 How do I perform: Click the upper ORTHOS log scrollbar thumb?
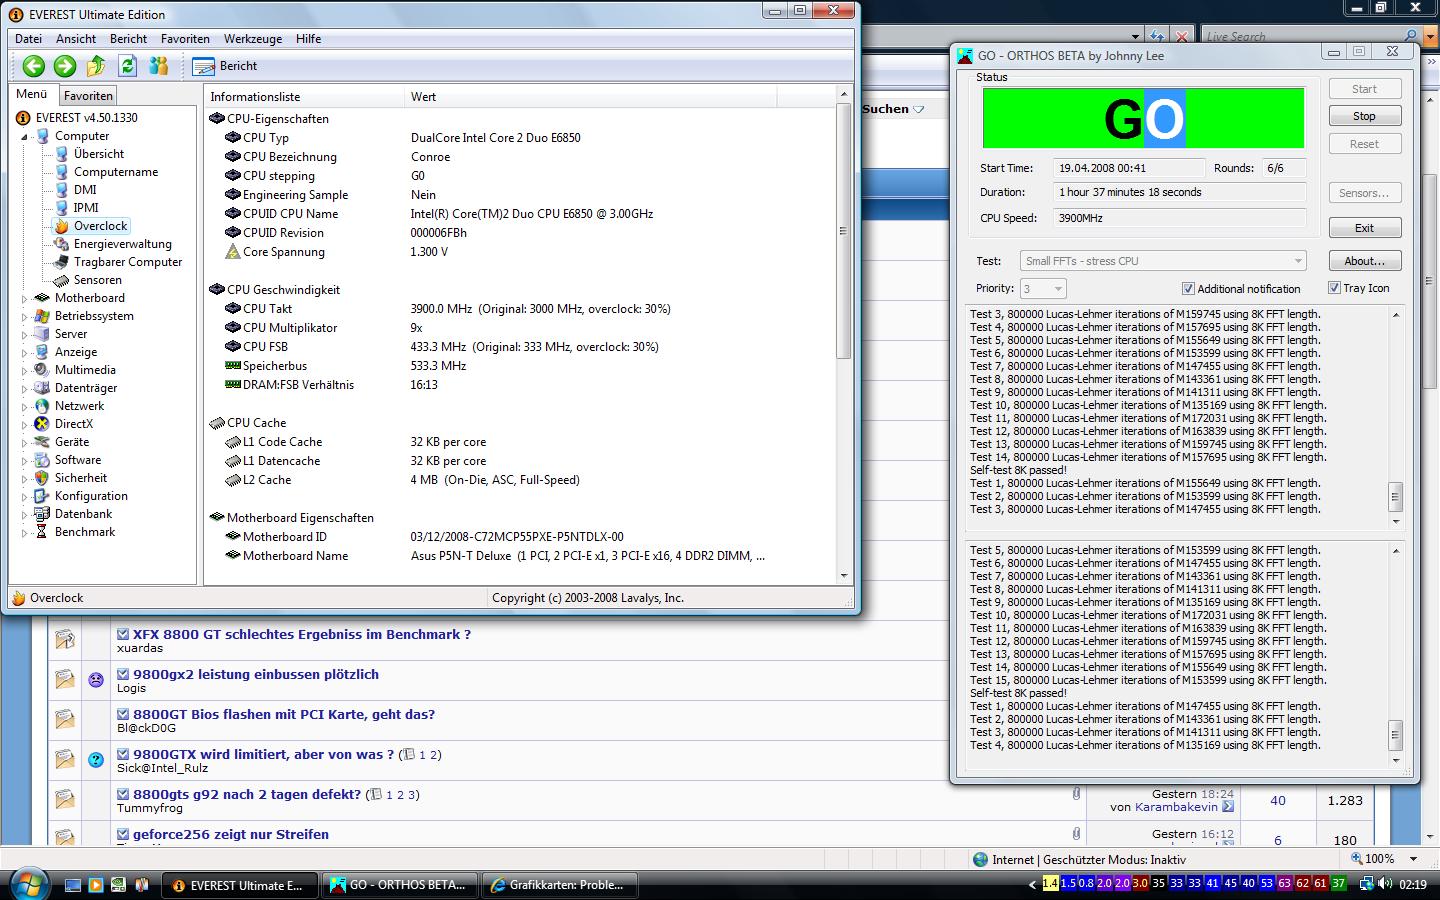[1395, 496]
